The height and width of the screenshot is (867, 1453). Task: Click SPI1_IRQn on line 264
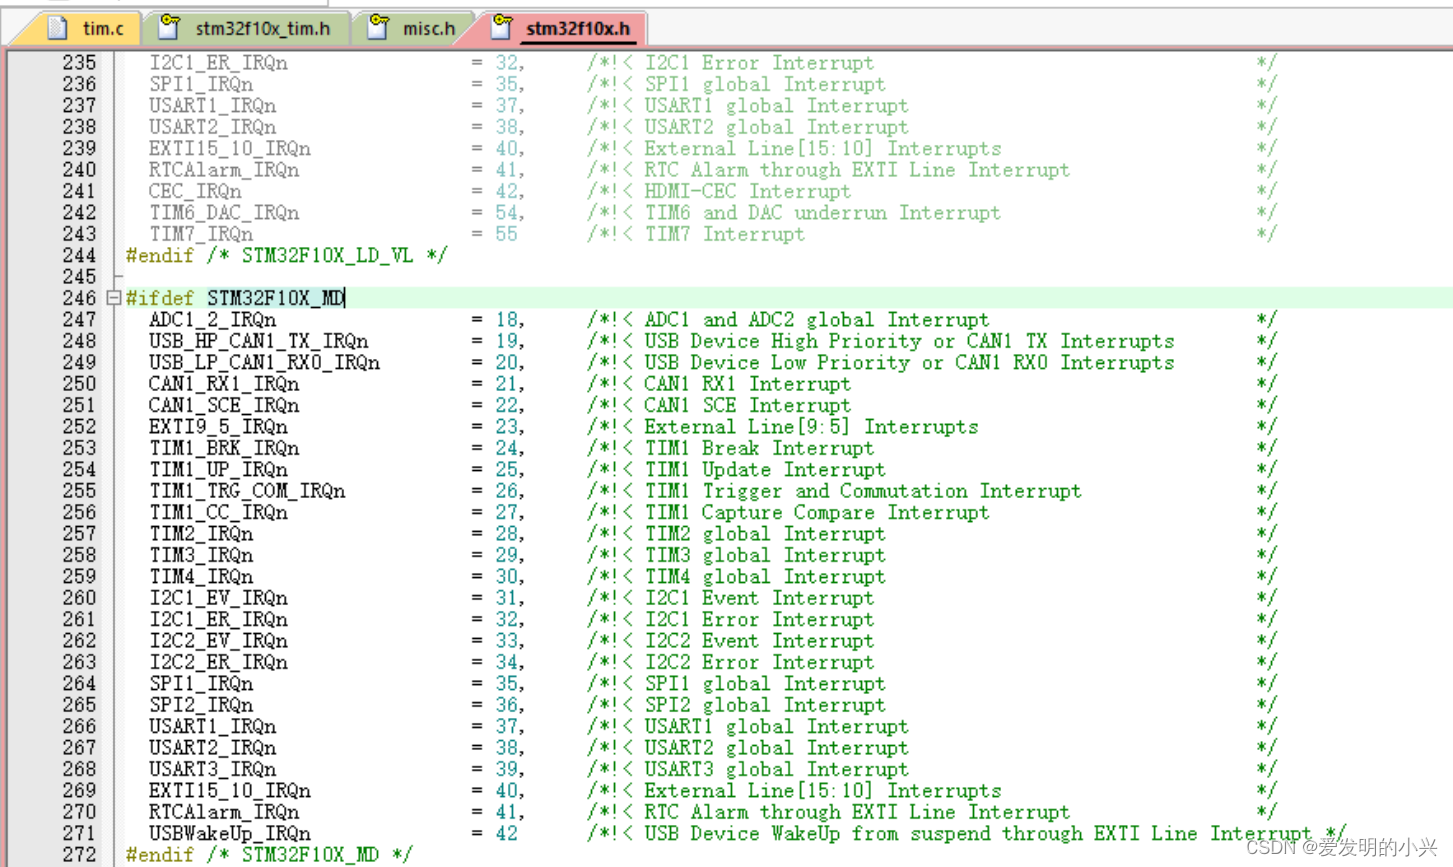(201, 683)
